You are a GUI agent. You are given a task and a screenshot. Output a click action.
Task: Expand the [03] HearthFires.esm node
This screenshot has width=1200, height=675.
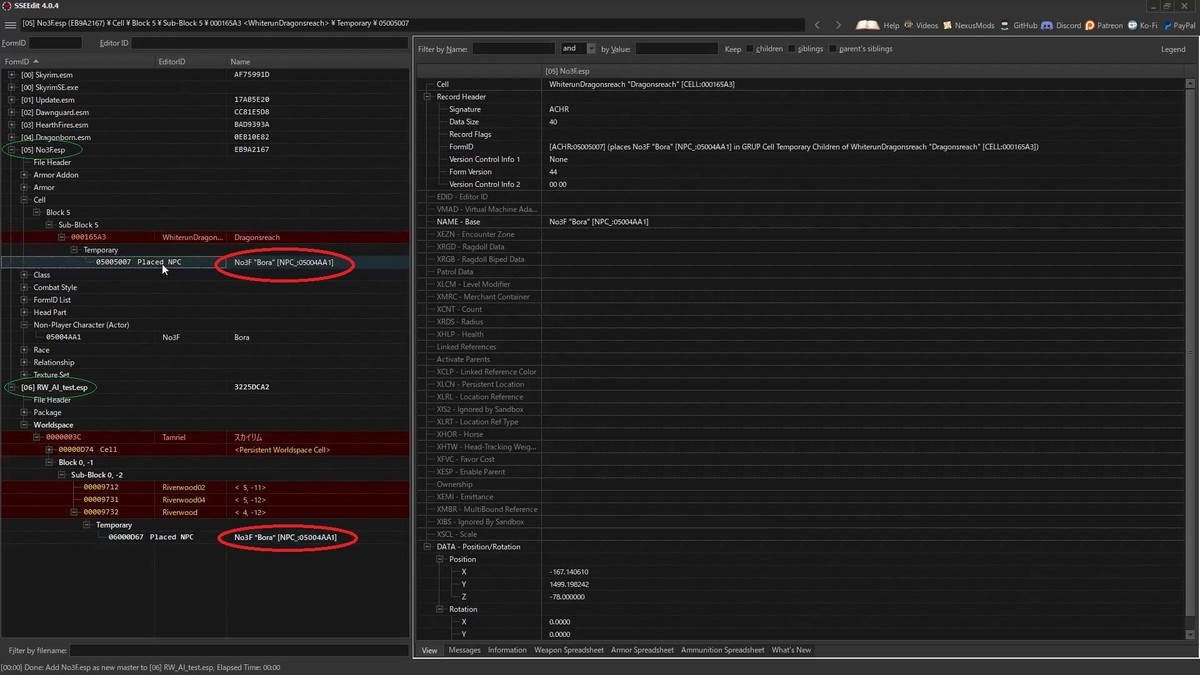(11, 125)
